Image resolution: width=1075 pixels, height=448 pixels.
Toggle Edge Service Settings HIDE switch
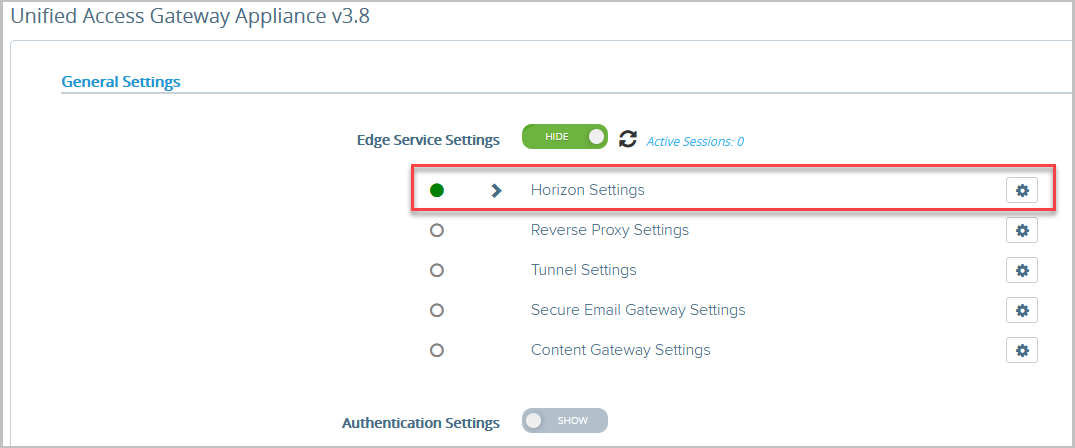[x=565, y=137]
